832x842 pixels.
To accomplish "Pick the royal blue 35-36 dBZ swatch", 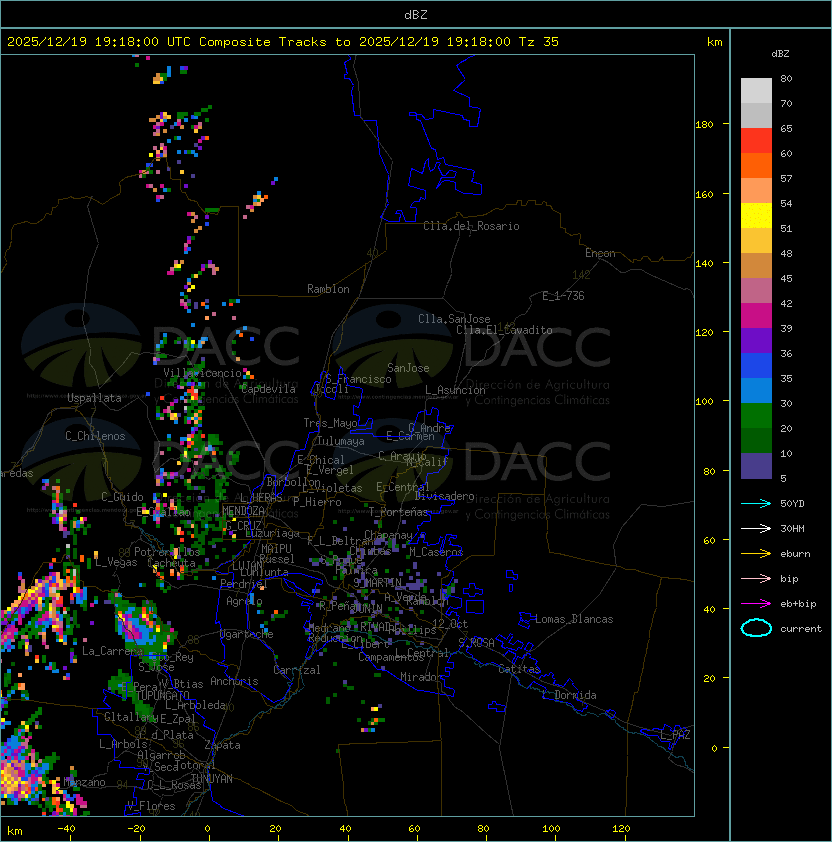I will 756,366.
